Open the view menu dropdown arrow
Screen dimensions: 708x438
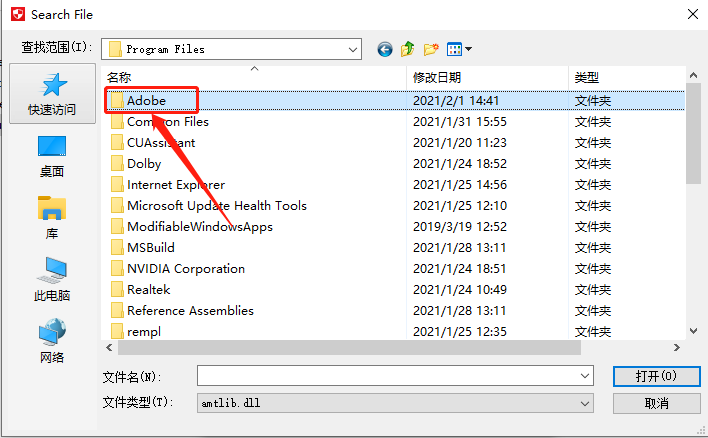[468, 49]
